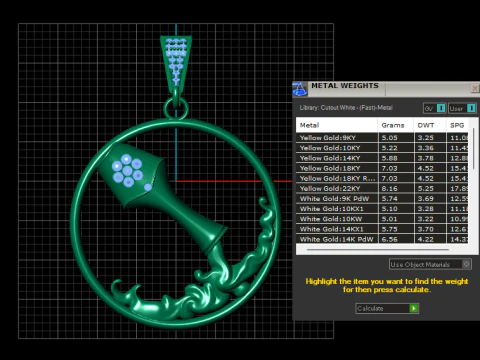480x360 pixels.
Task: Click the 5.75 grams value
Action: [389, 229]
